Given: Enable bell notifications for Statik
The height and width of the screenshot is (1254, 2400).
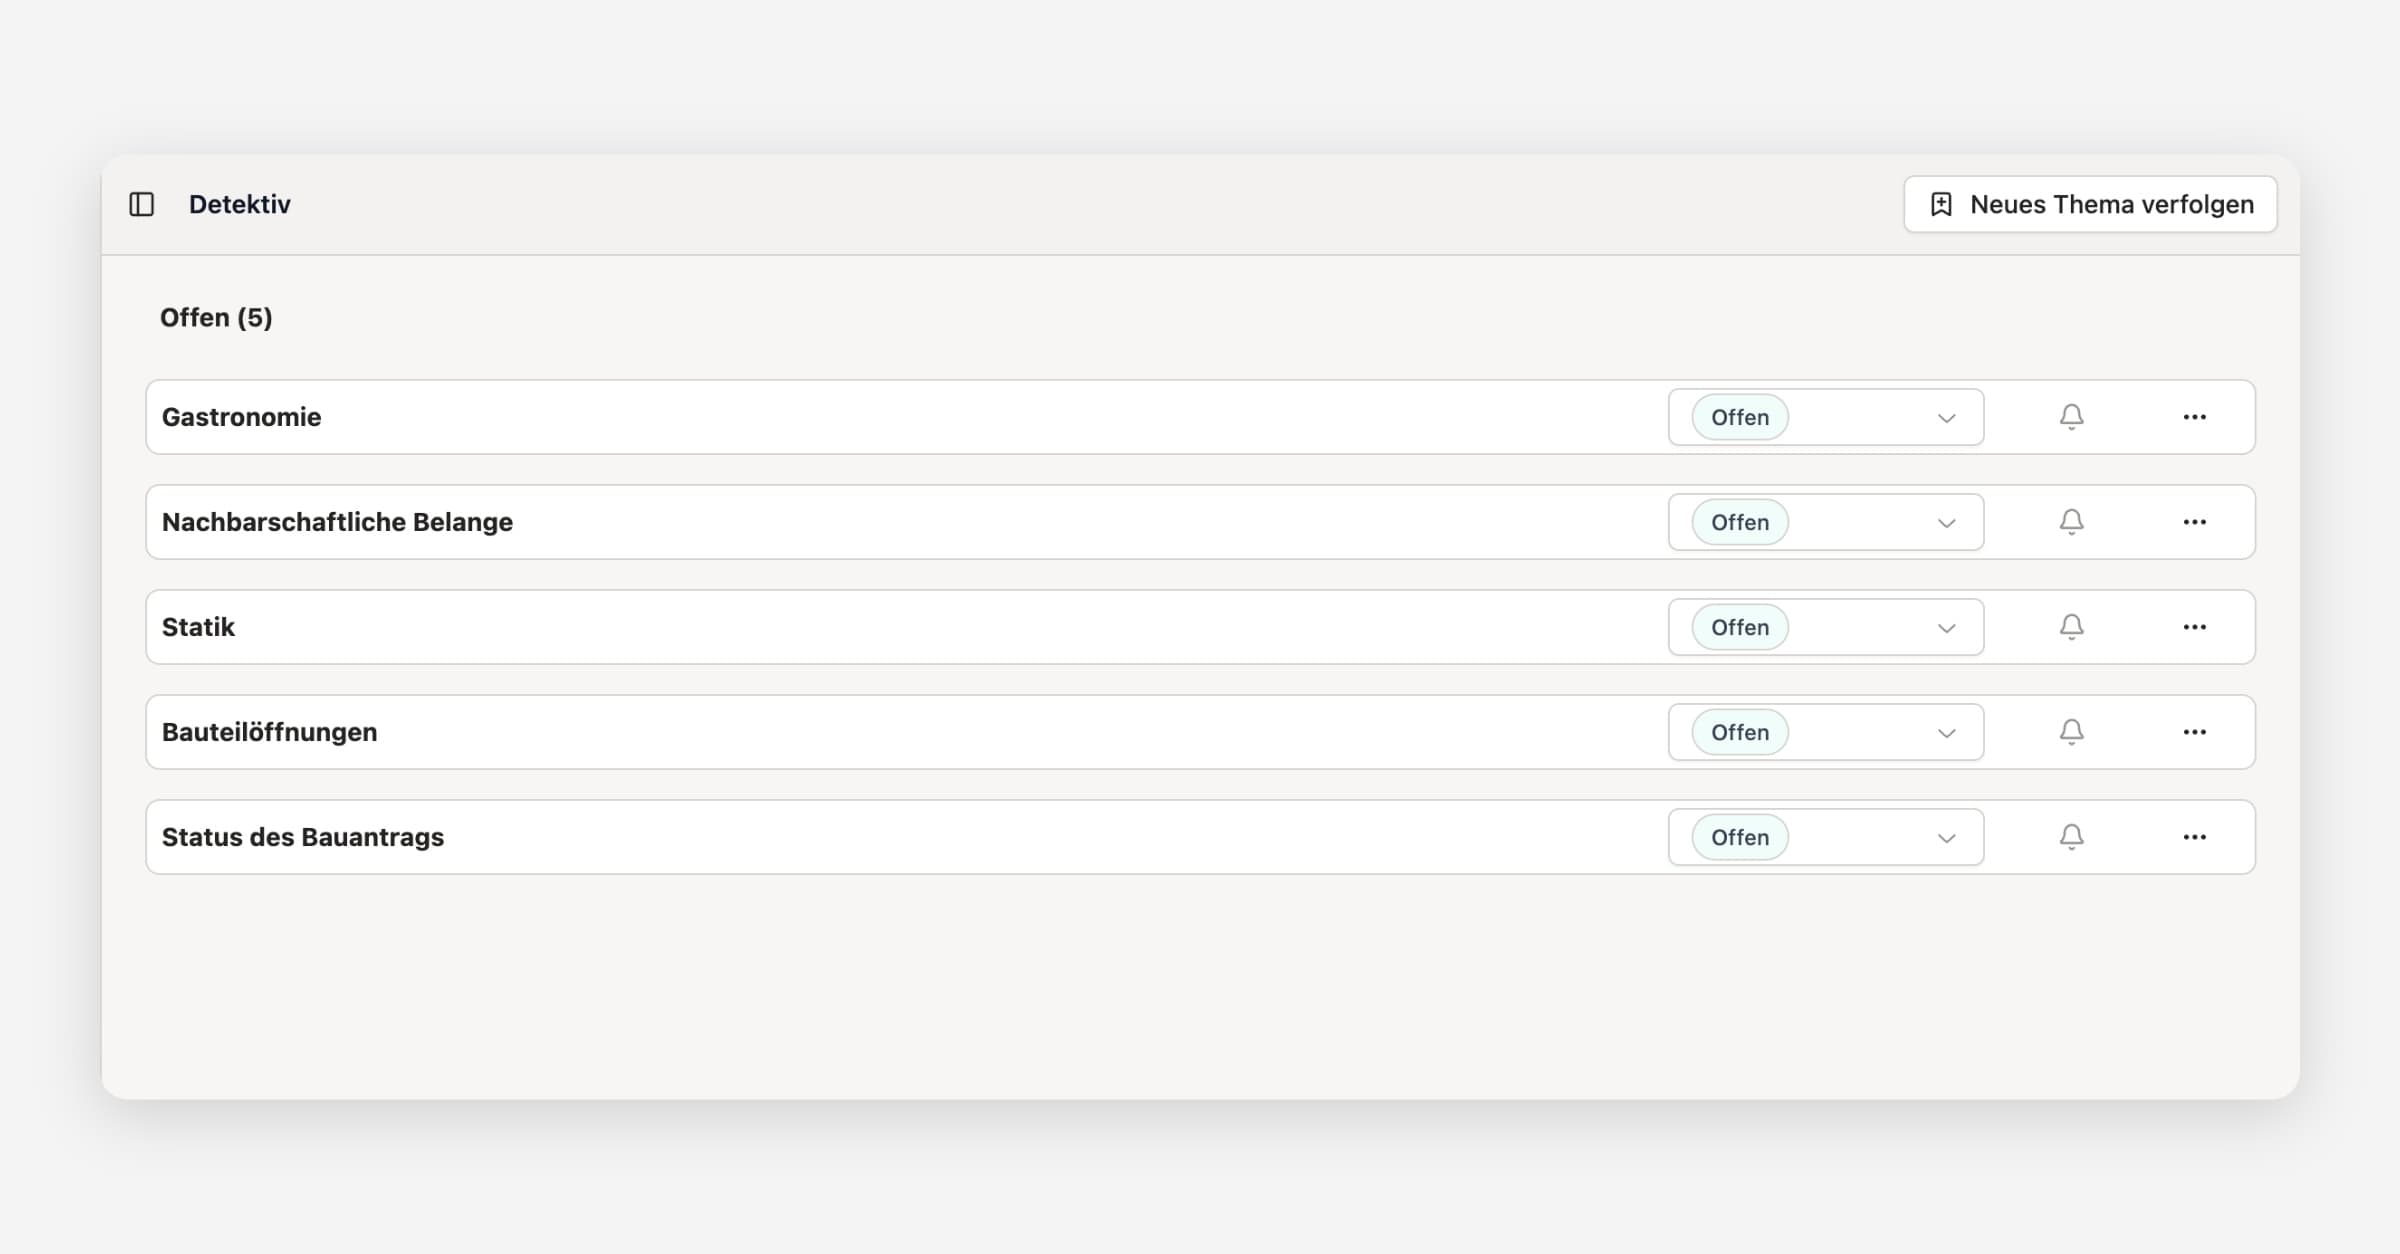Looking at the screenshot, I should (2071, 627).
